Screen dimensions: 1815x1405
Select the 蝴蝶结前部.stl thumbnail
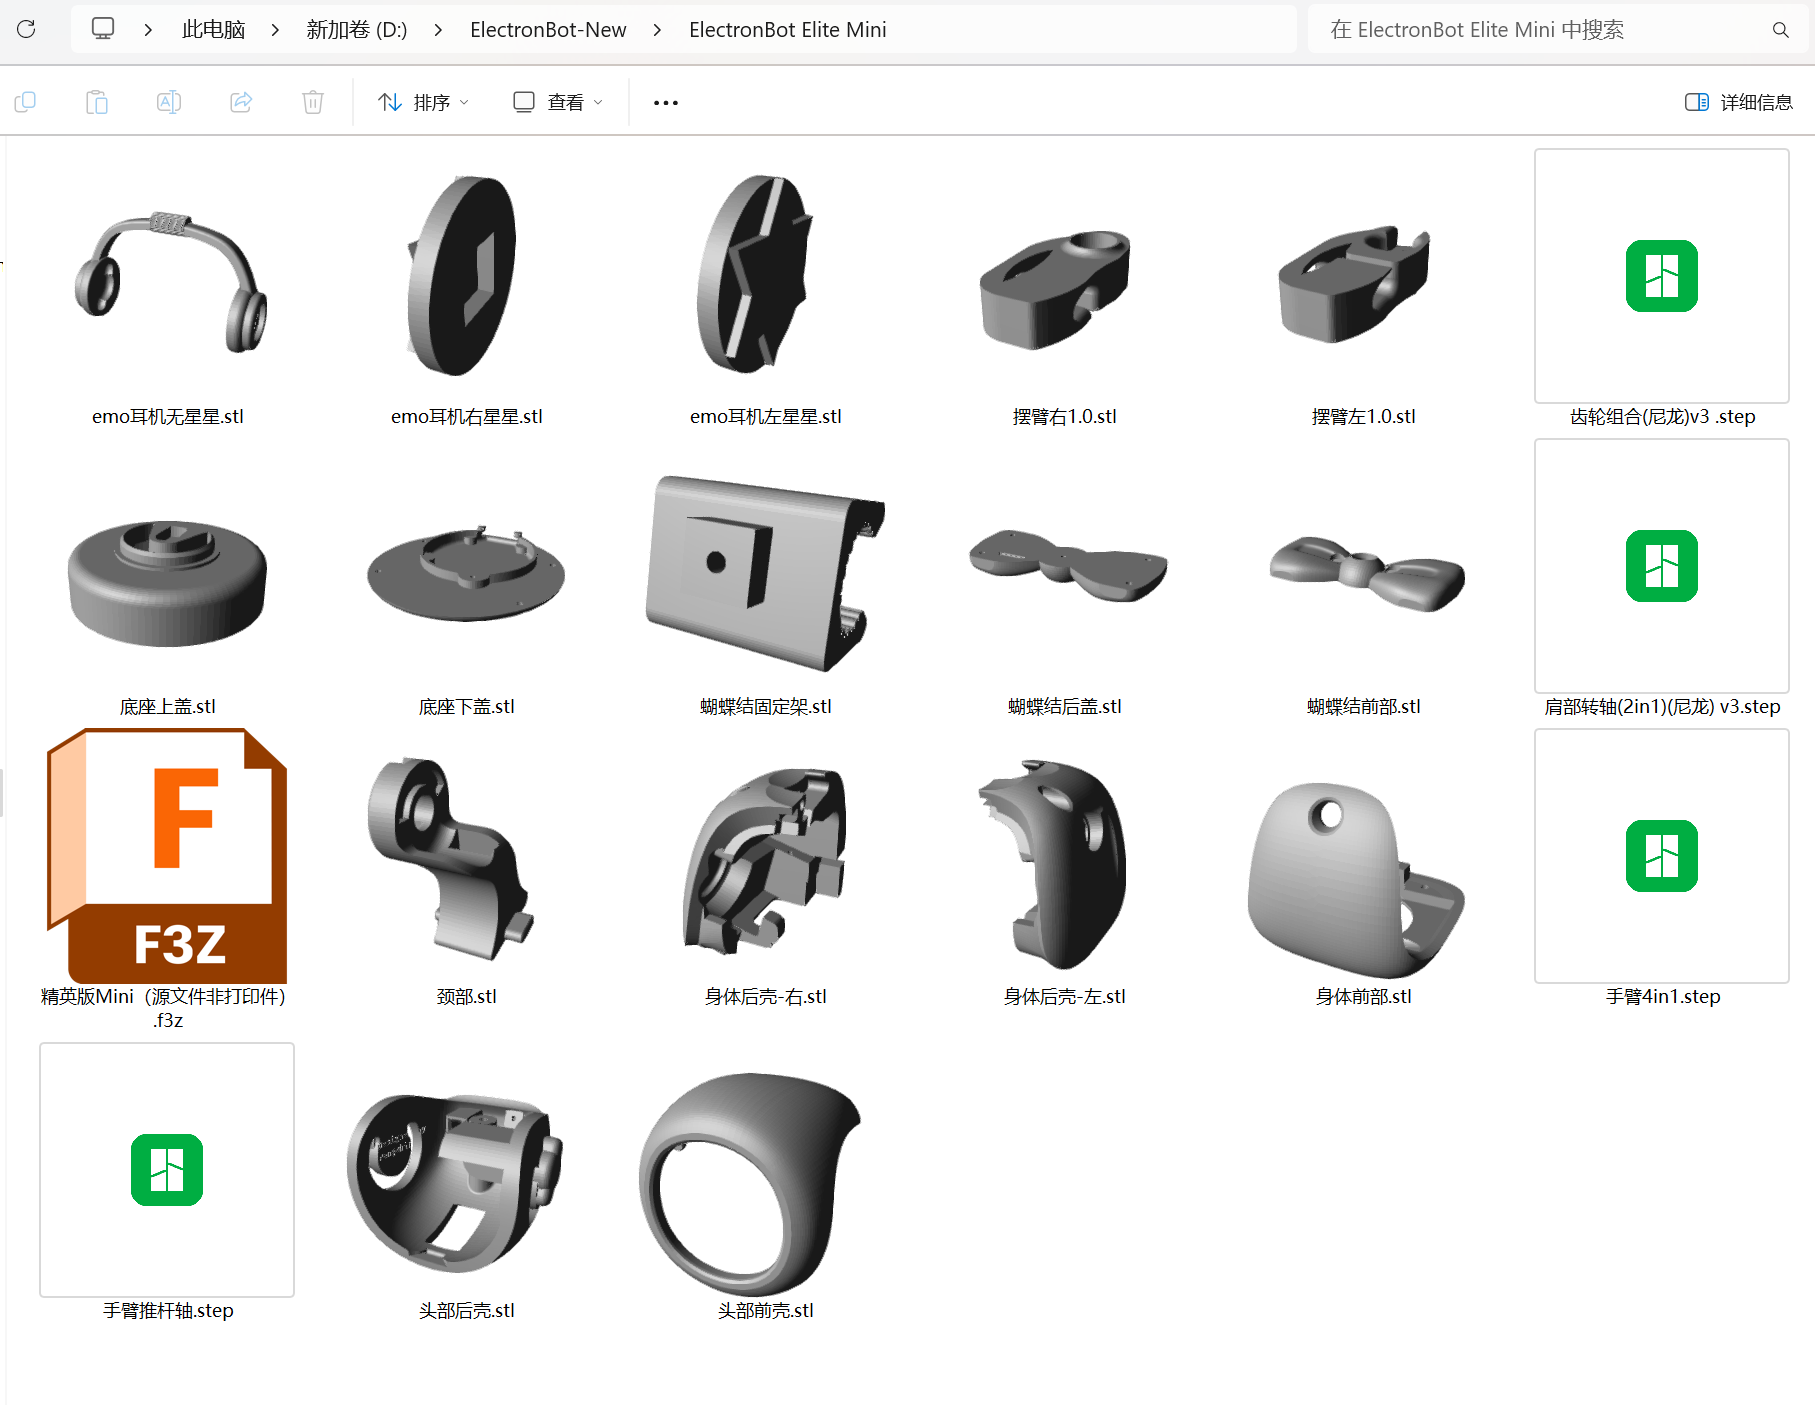(1367, 573)
